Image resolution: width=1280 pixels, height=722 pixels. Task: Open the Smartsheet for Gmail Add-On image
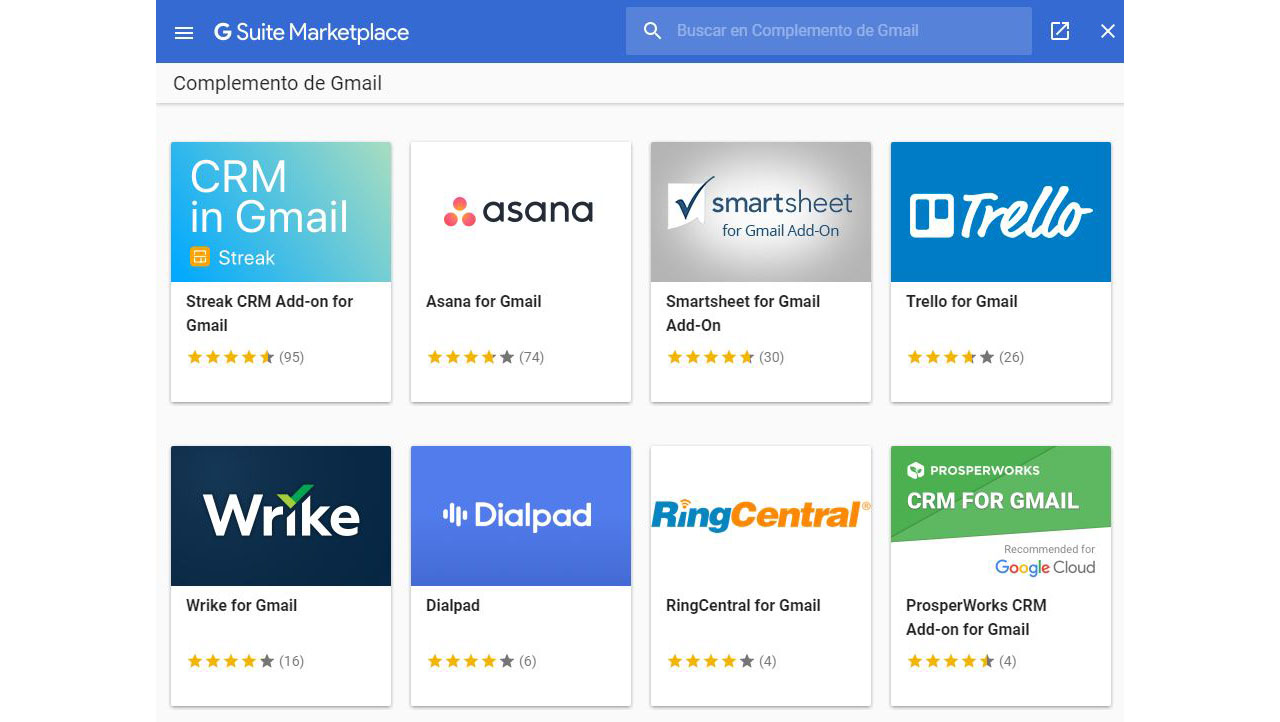point(761,212)
